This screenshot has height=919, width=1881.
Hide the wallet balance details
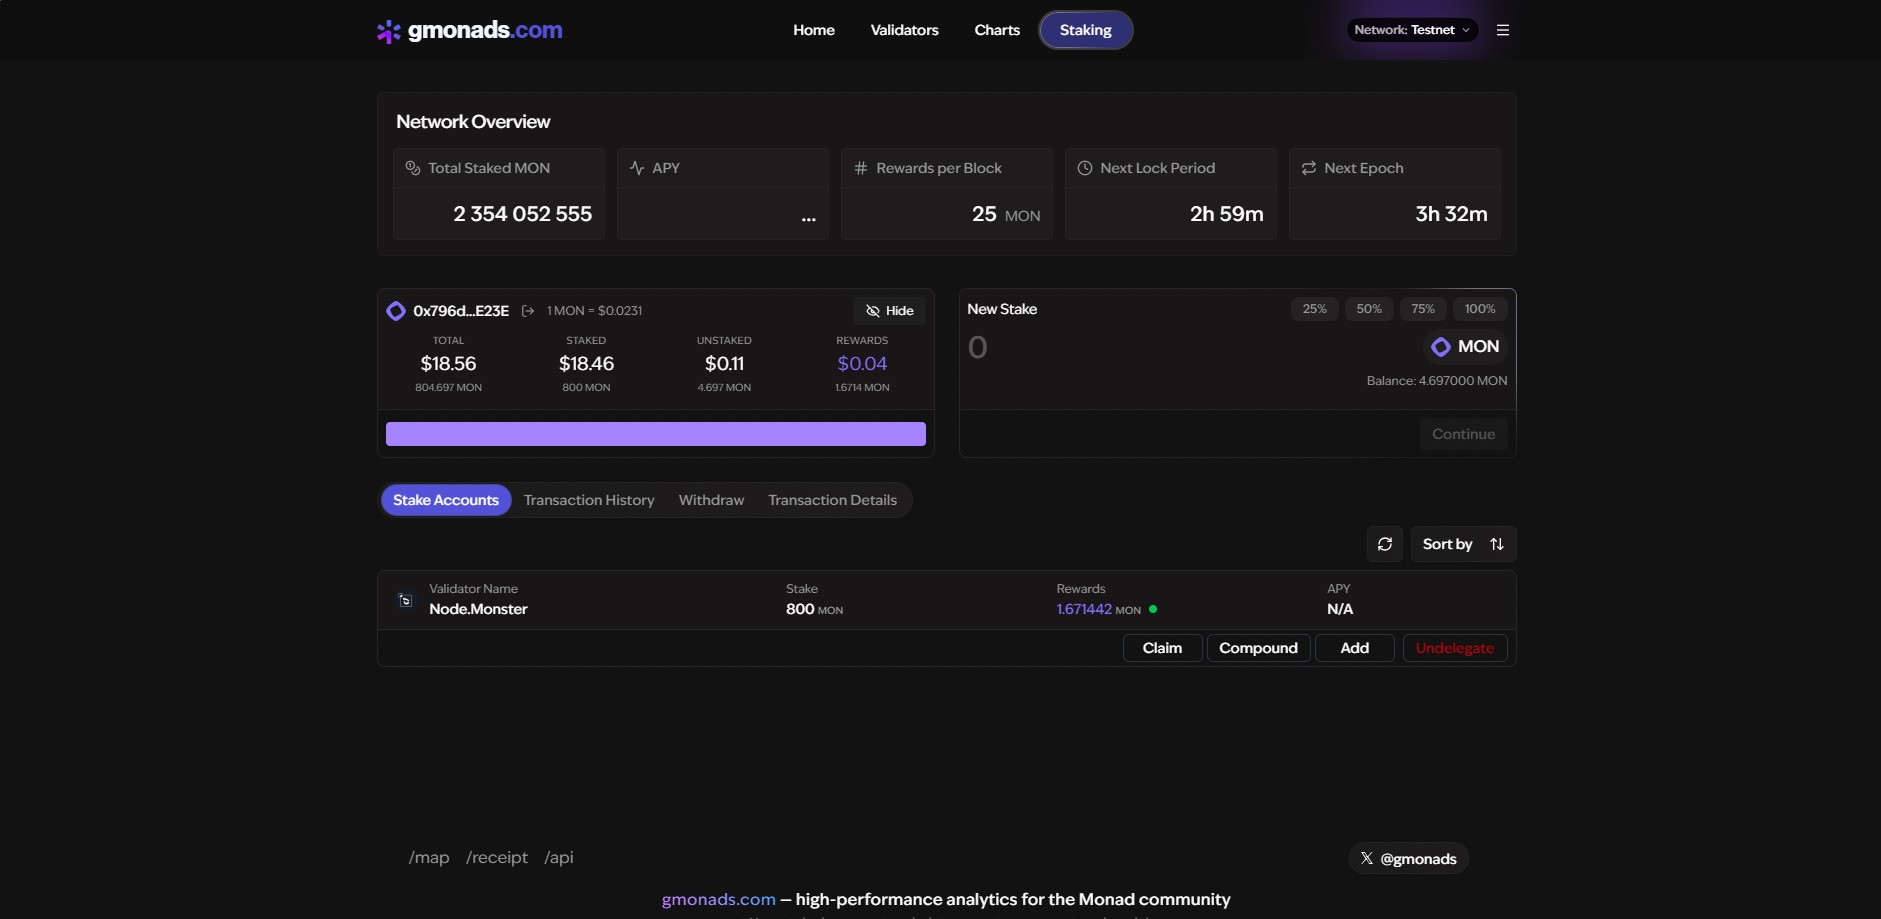point(889,310)
